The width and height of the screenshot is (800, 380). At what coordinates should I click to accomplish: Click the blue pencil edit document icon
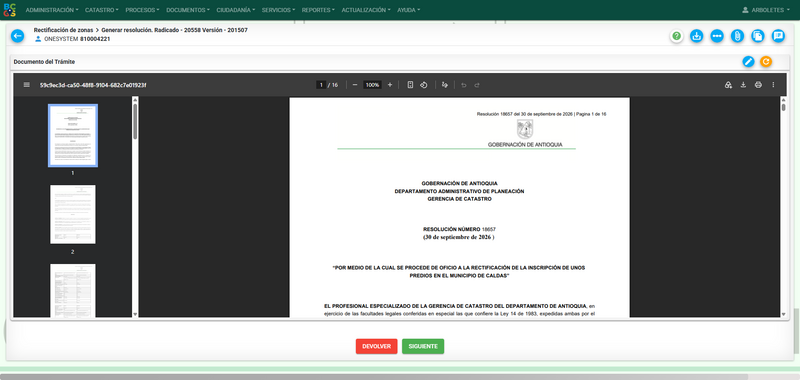point(748,62)
